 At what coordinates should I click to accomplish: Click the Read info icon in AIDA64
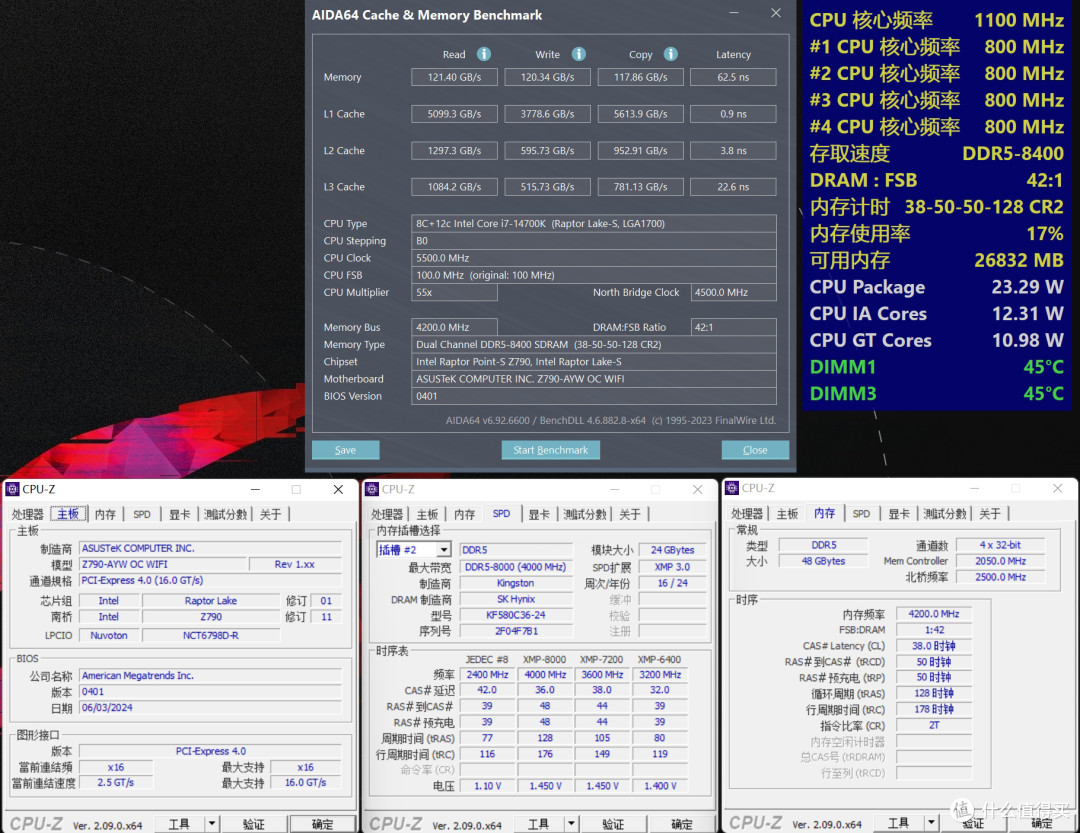point(484,54)
